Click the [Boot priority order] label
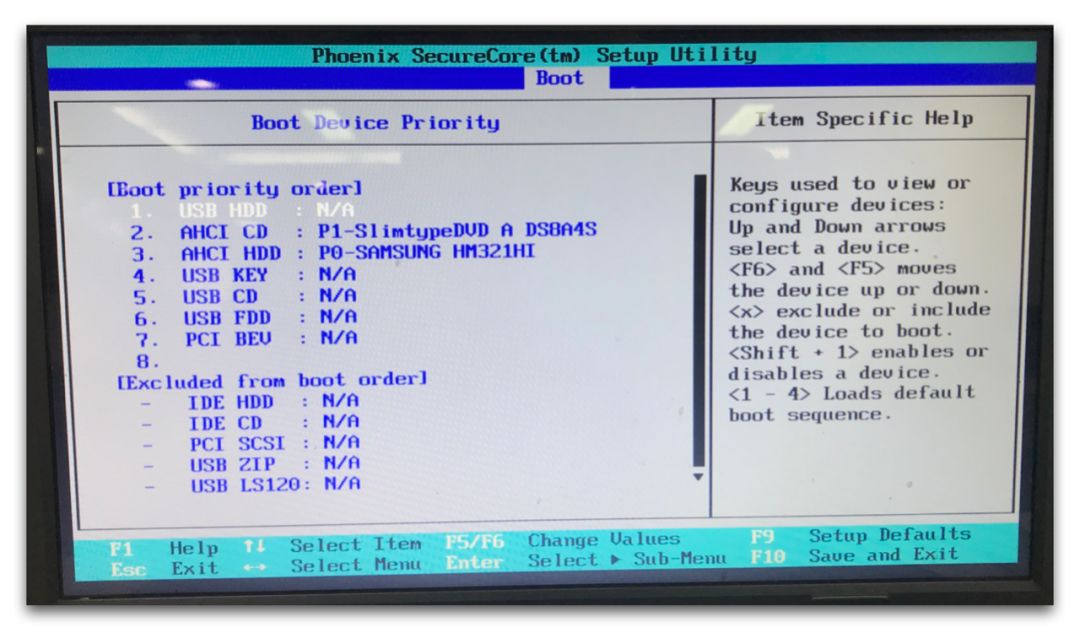 [234, 189]
